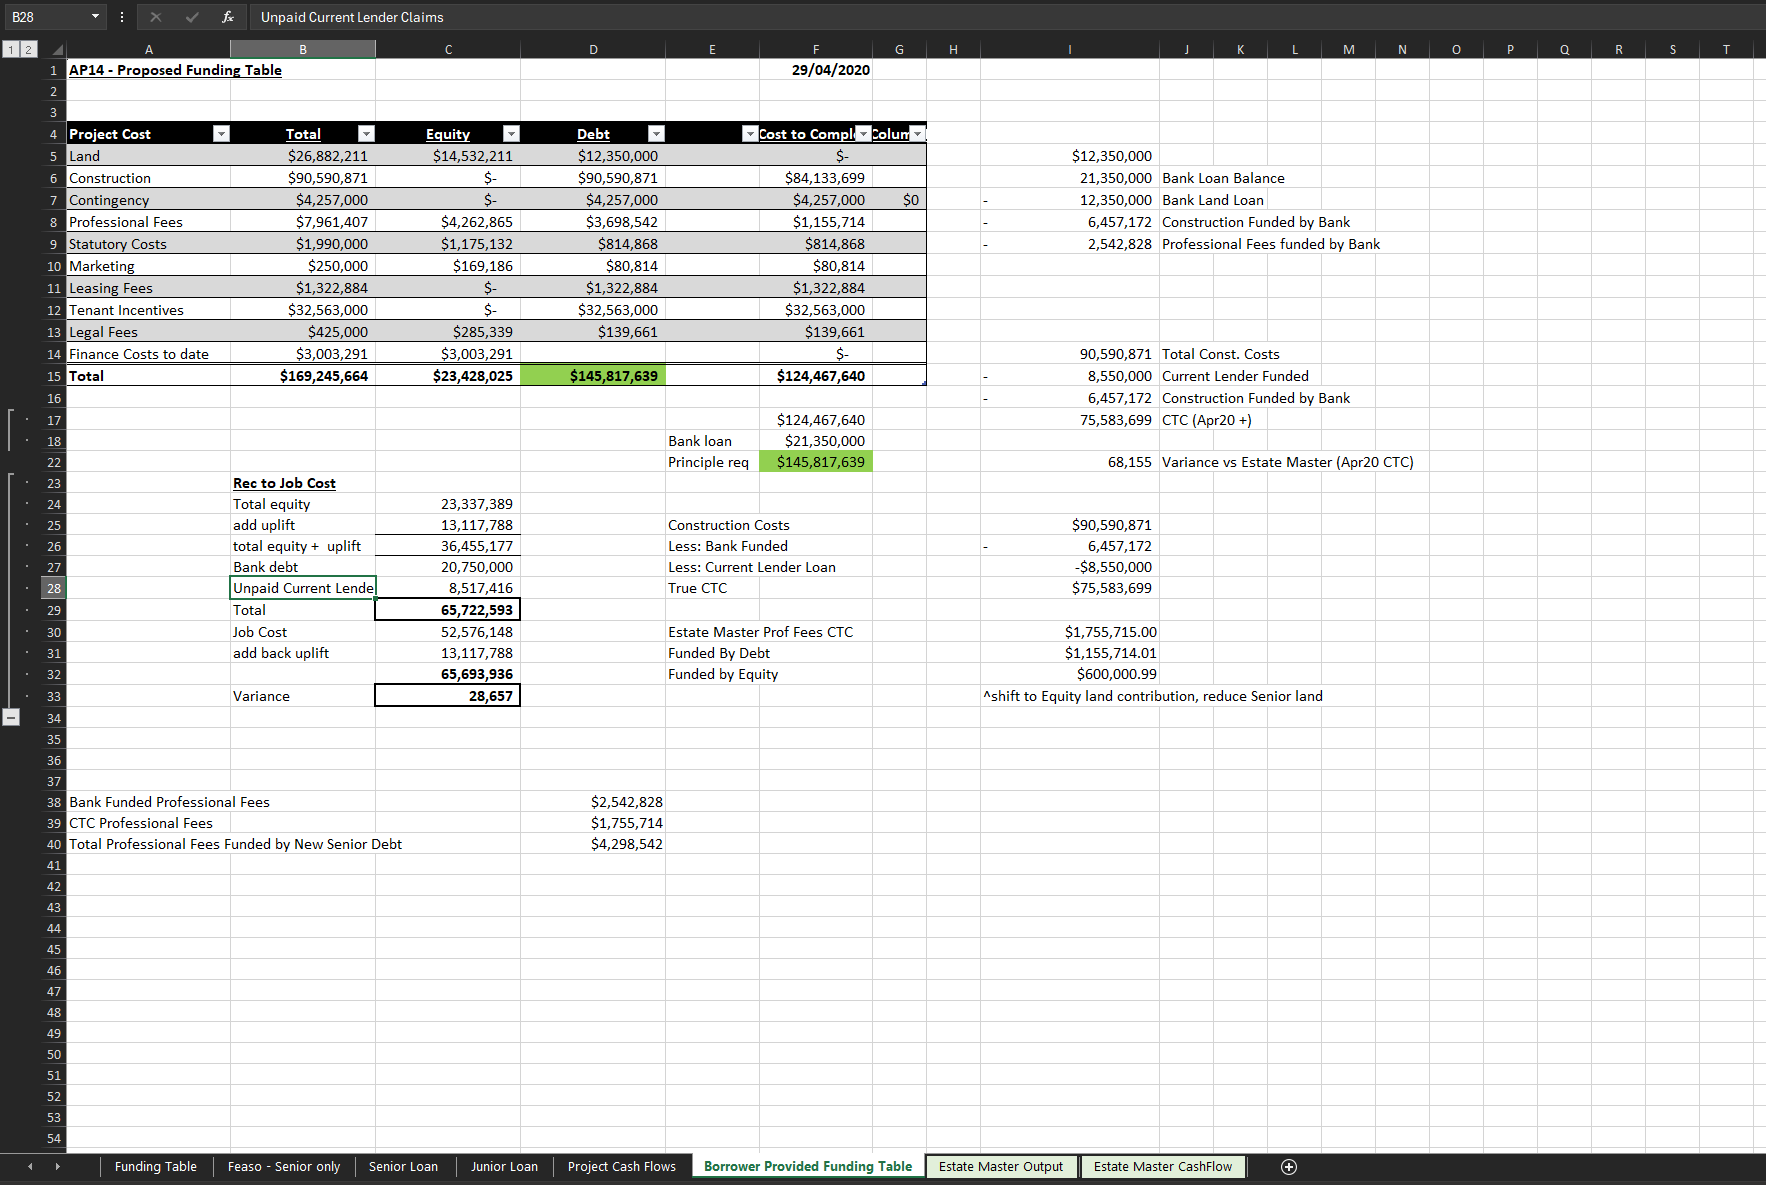The image size is (1766, 1185).
Task: Select the Contingency label cell
Action: pos(148,200)
